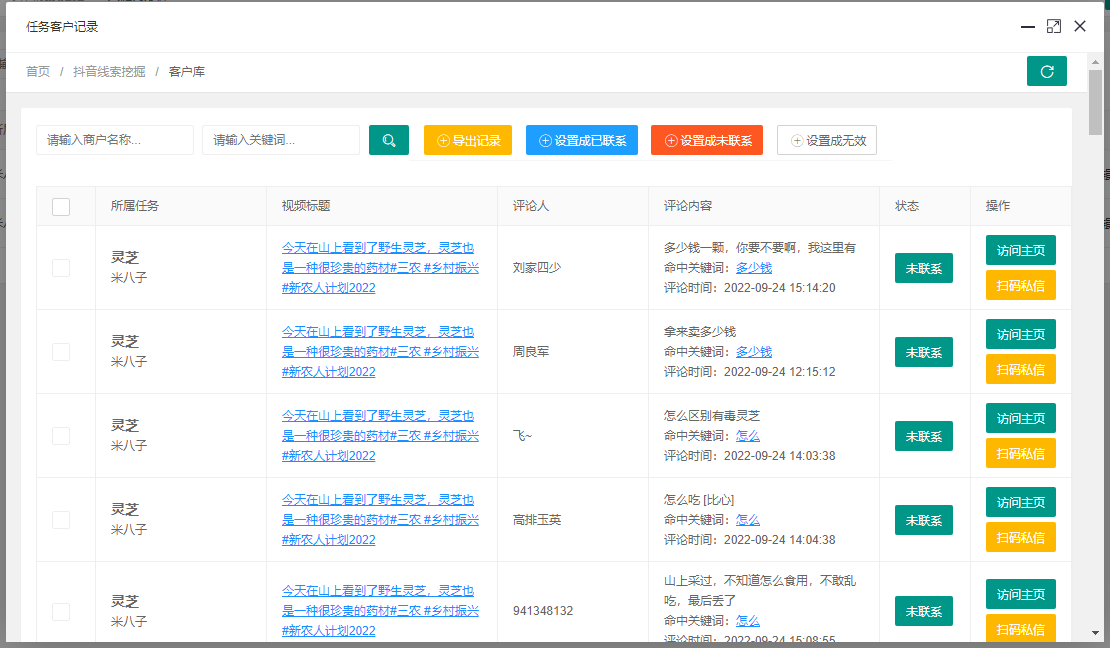Click 访问主页 for commenter 刘家四少
The height and width of the screenshot is (648, 1110).
pos(1020,250)
